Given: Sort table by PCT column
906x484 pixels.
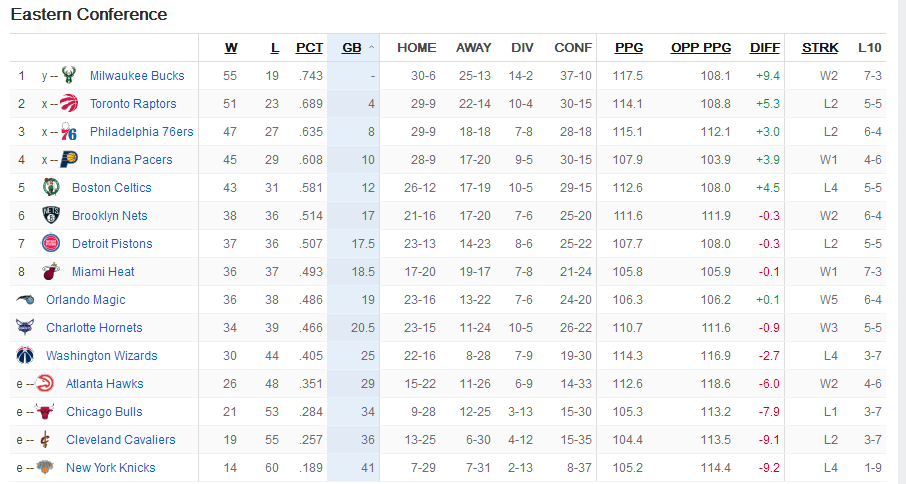Looking at the screenshot, I should pyautogui.click(x=309, y=48).
